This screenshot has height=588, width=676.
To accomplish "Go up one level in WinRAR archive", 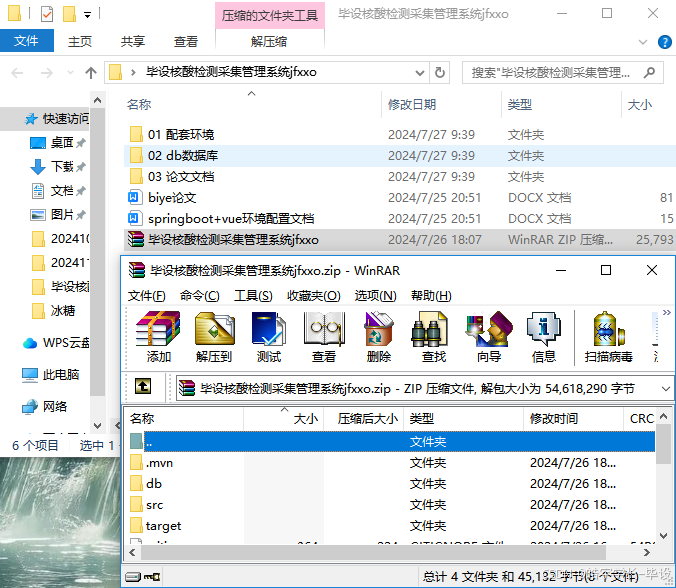I will pos(143,386).
